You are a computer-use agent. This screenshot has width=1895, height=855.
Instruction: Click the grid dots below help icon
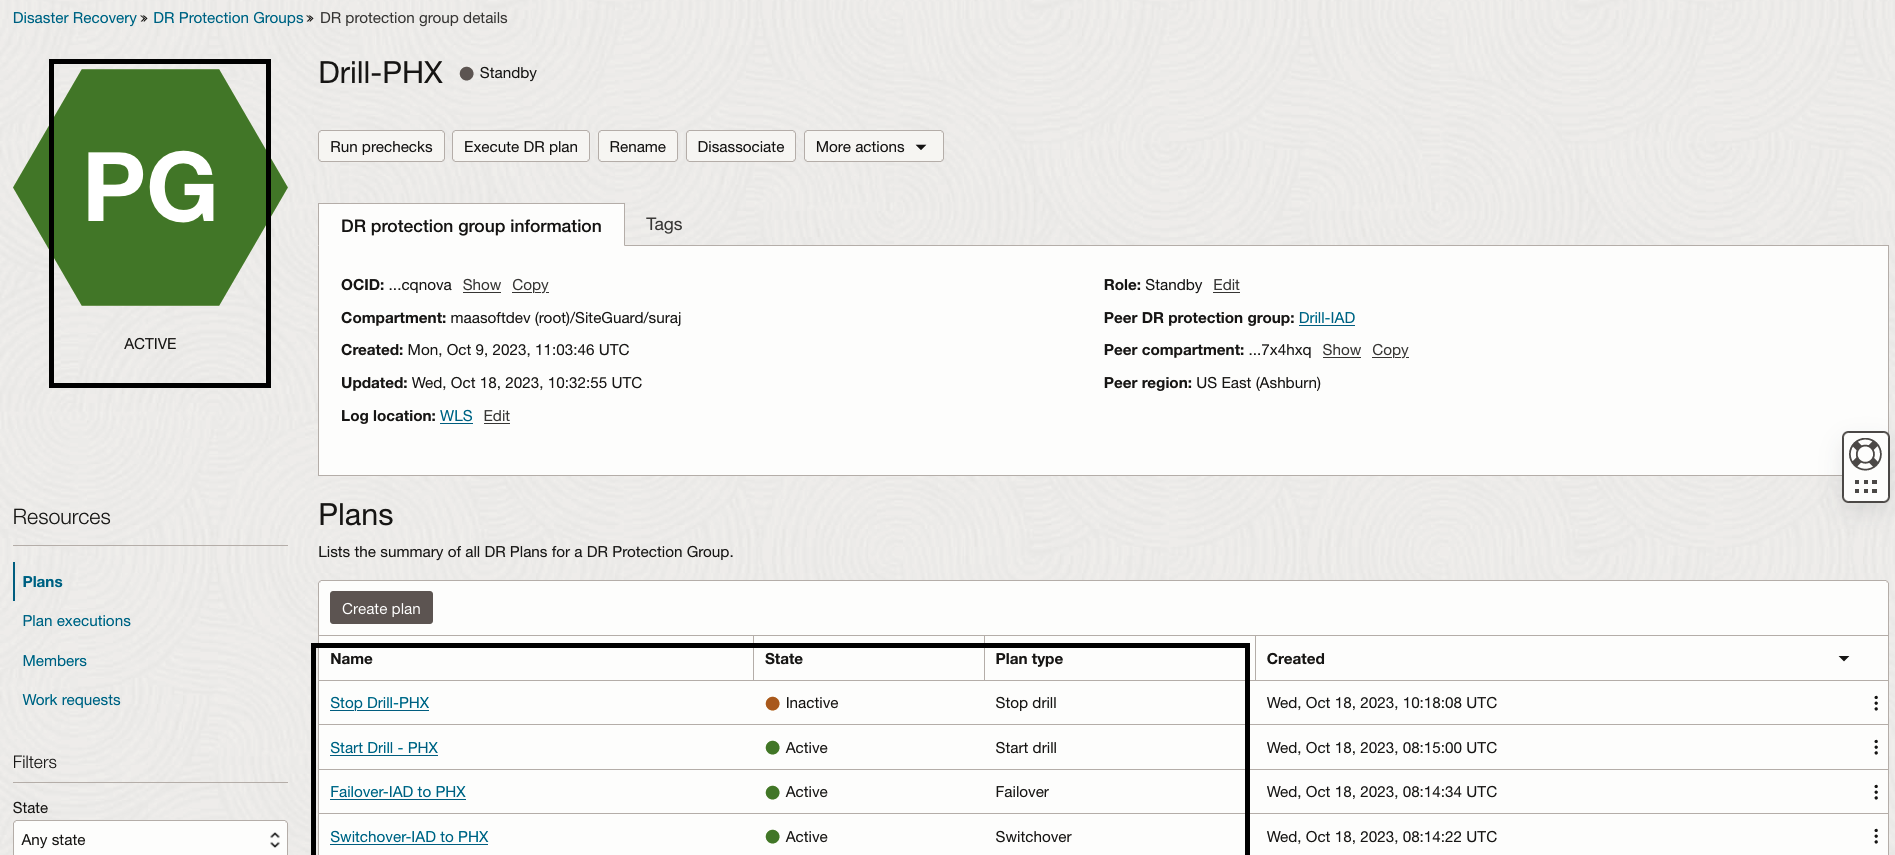point(1865,487)
